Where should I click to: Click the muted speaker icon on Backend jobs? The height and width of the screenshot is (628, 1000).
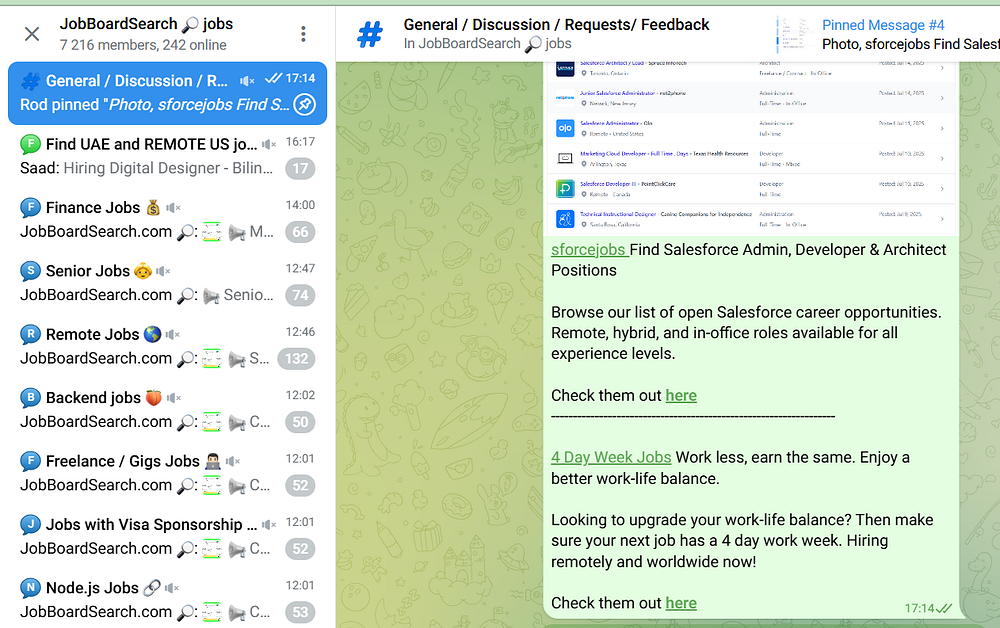(x=174, y=398)
